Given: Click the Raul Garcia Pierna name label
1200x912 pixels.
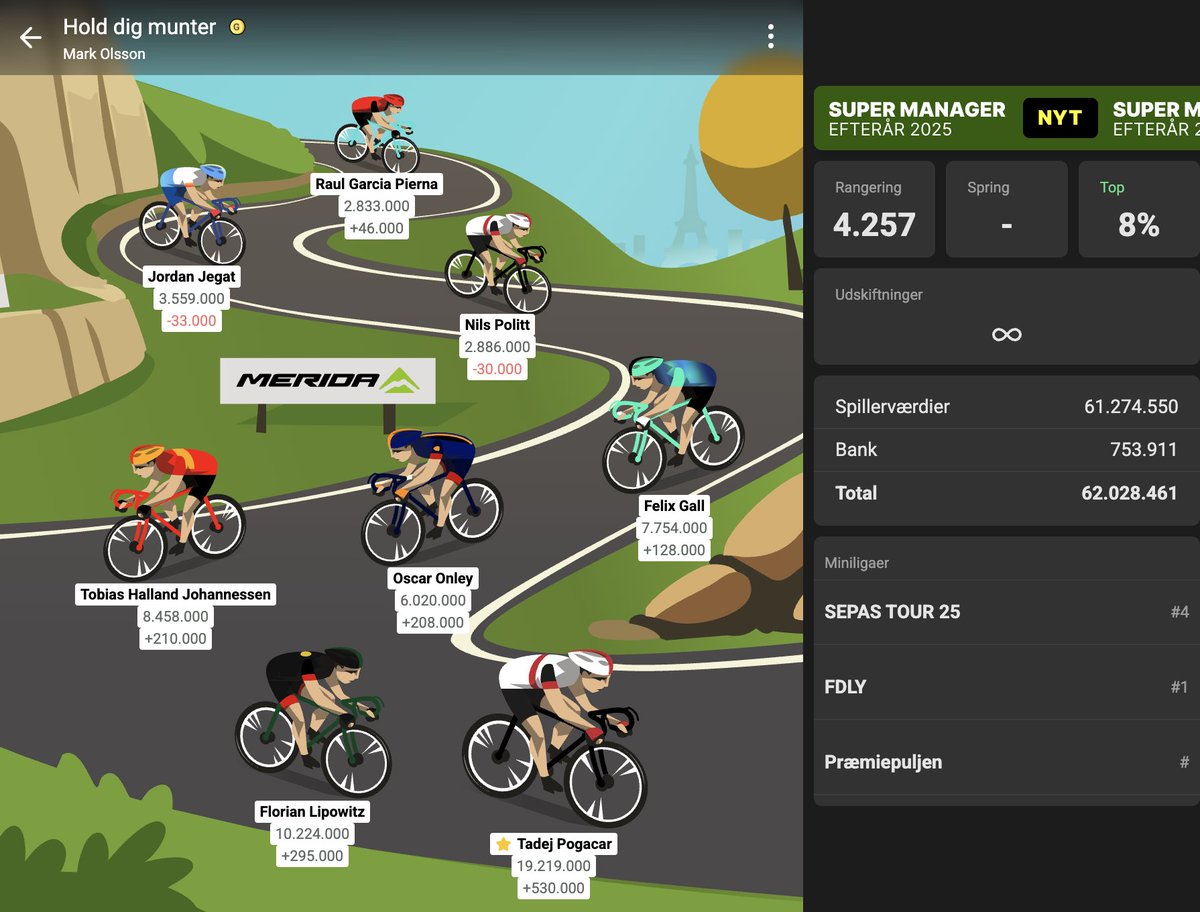Looking at the screenshot, I should pyautogui.click(x=376, y=184).
